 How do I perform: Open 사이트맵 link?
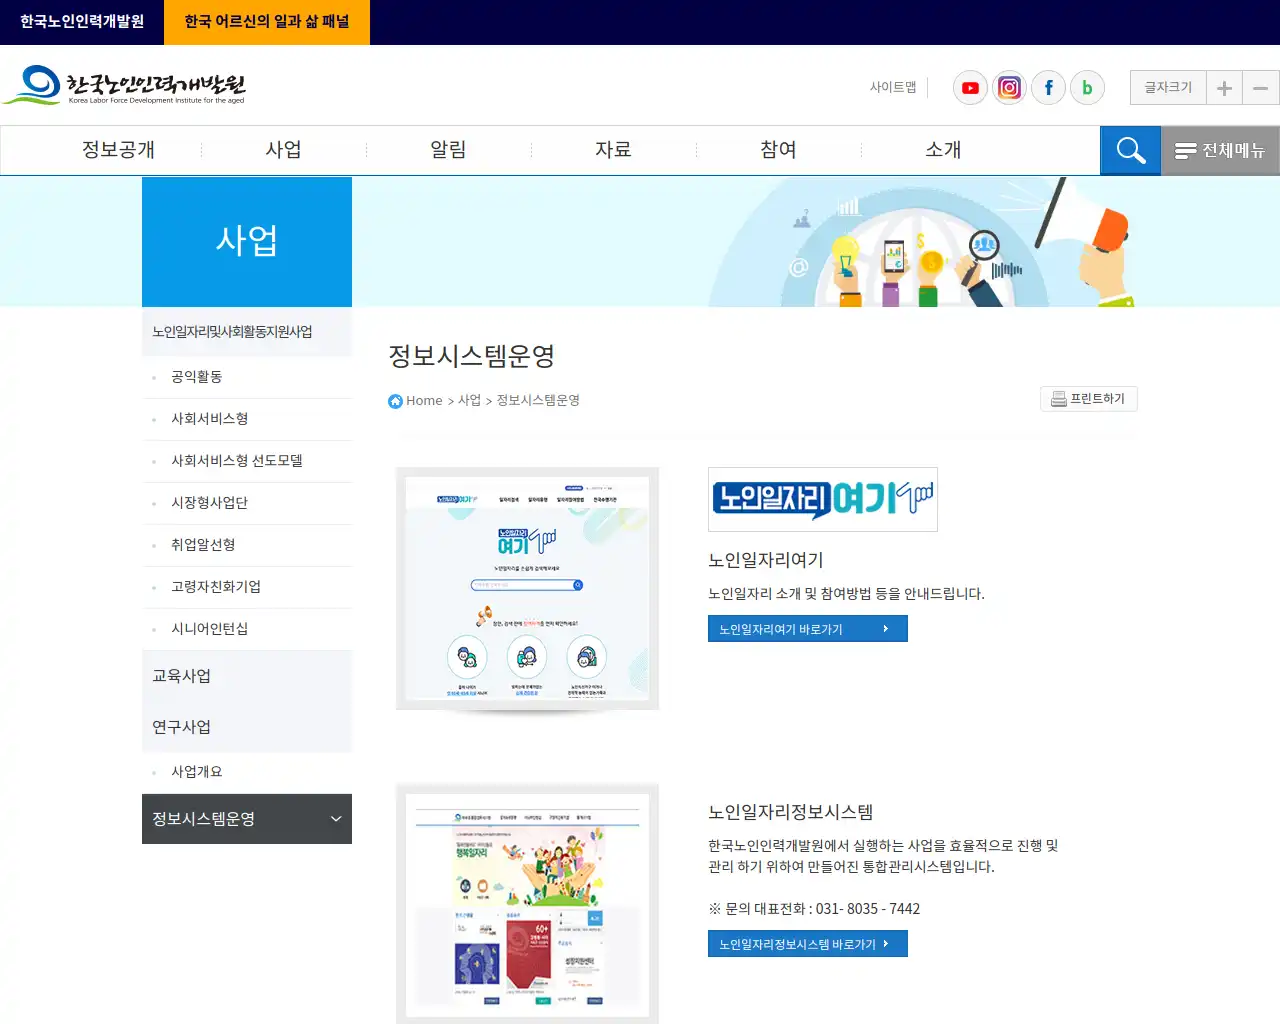click(893, 87)
